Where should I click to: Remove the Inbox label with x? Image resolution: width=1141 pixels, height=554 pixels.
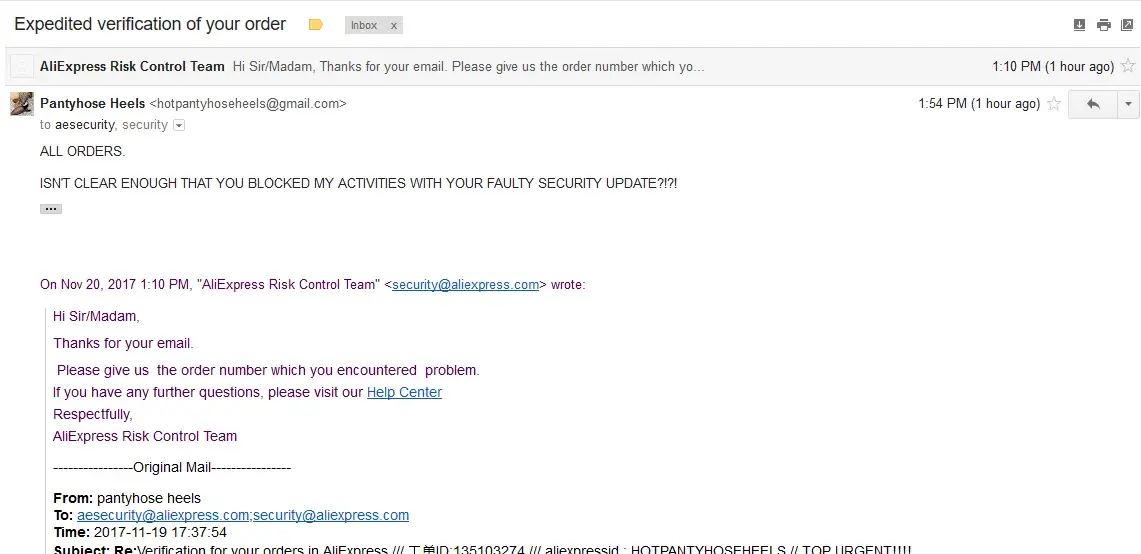pos(393,26)
